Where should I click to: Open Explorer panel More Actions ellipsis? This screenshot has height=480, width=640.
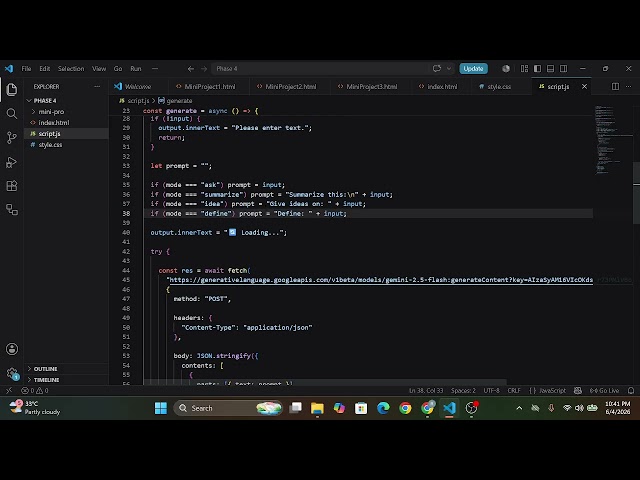pyautogui.click(x=97, y=87)
